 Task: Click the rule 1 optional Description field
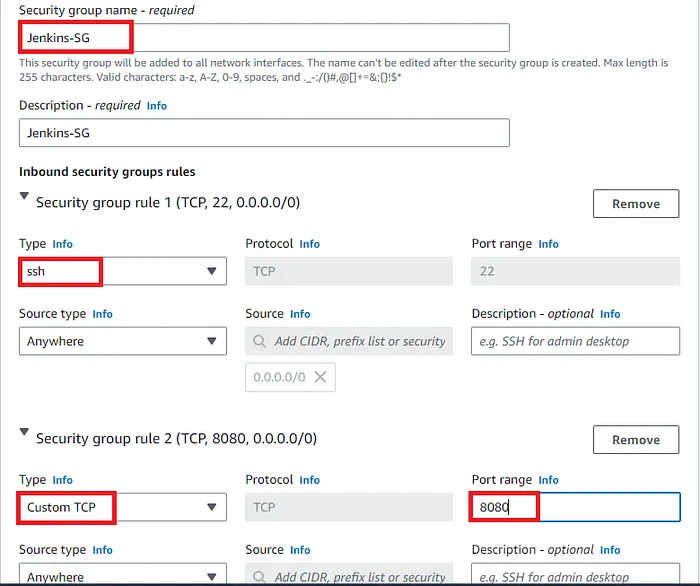pyautogui.click(x=575, y=341)
